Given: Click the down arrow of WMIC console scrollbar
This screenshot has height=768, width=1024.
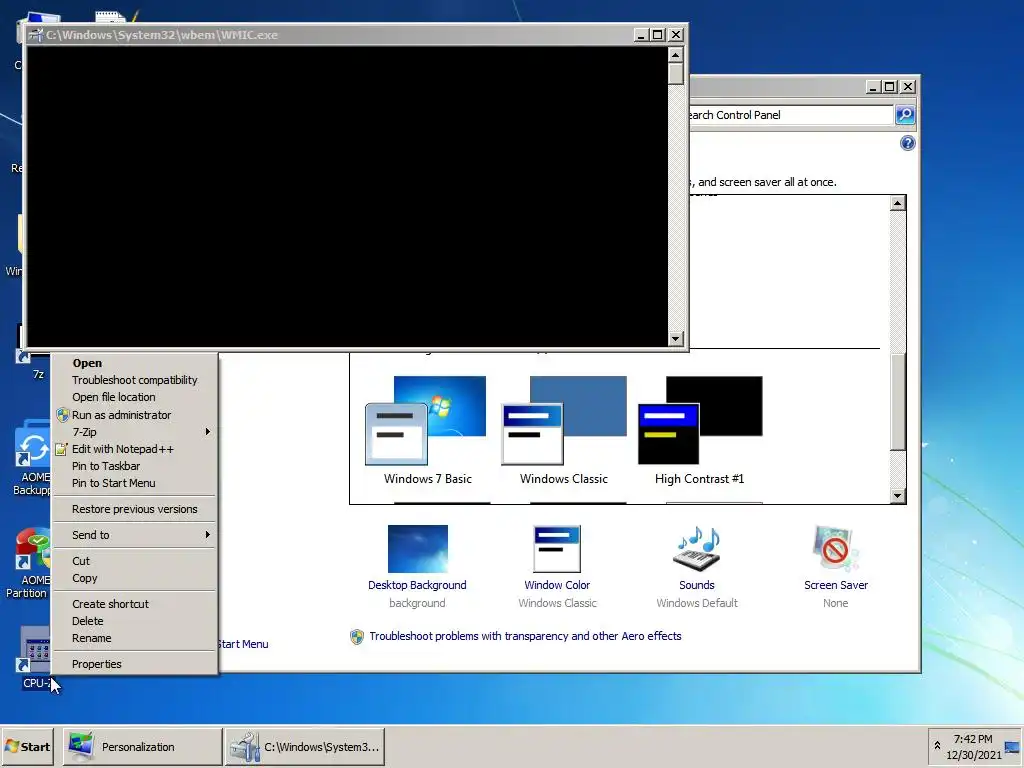Looking at the screenshot, I should click(x=676, y=338).
